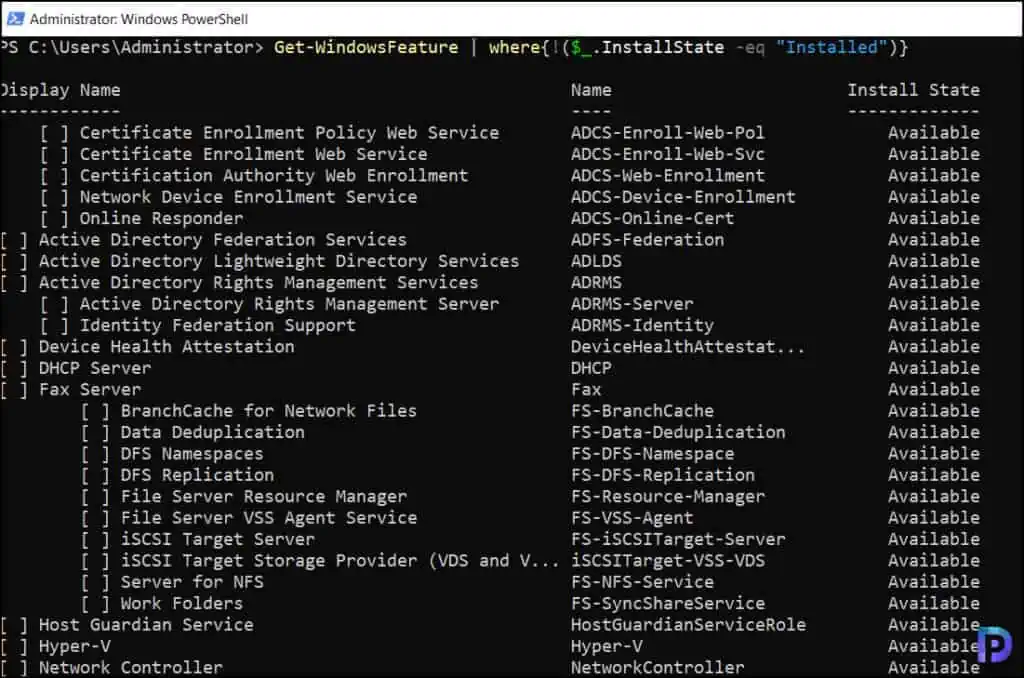Viewport: 1024px width, 678px height.
Task: Click the ADCS-Web-Enrollment name
Action: 667,176
